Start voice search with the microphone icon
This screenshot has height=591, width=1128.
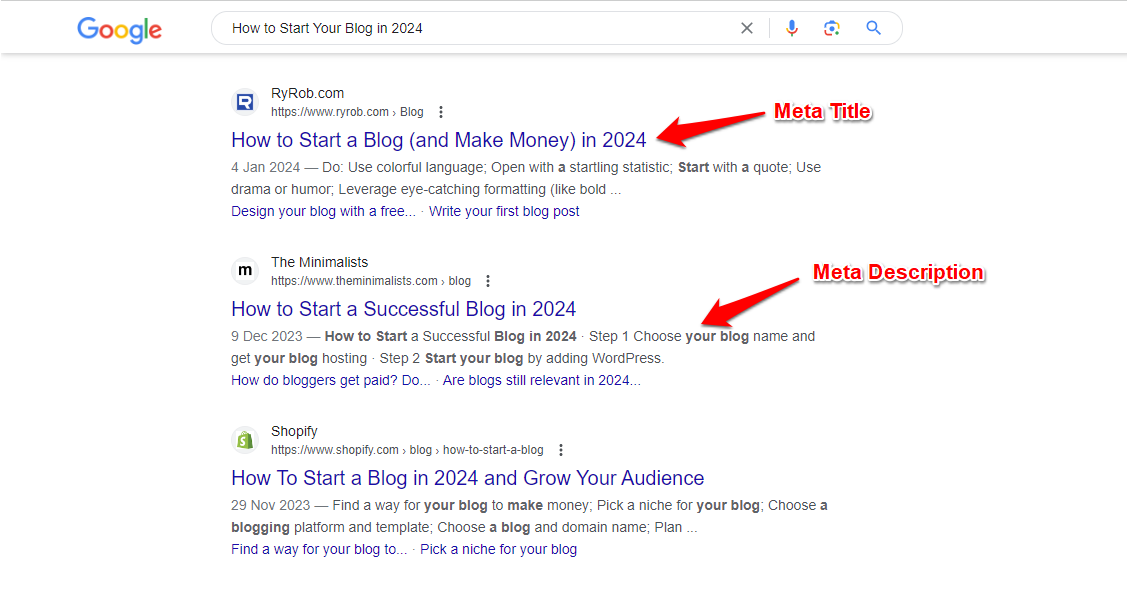pyautogui.click(x=791, y=28)
